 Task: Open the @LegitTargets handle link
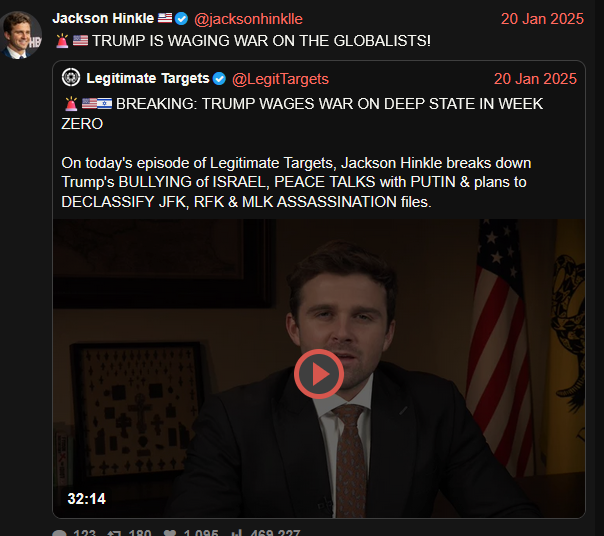click(280, 79)
